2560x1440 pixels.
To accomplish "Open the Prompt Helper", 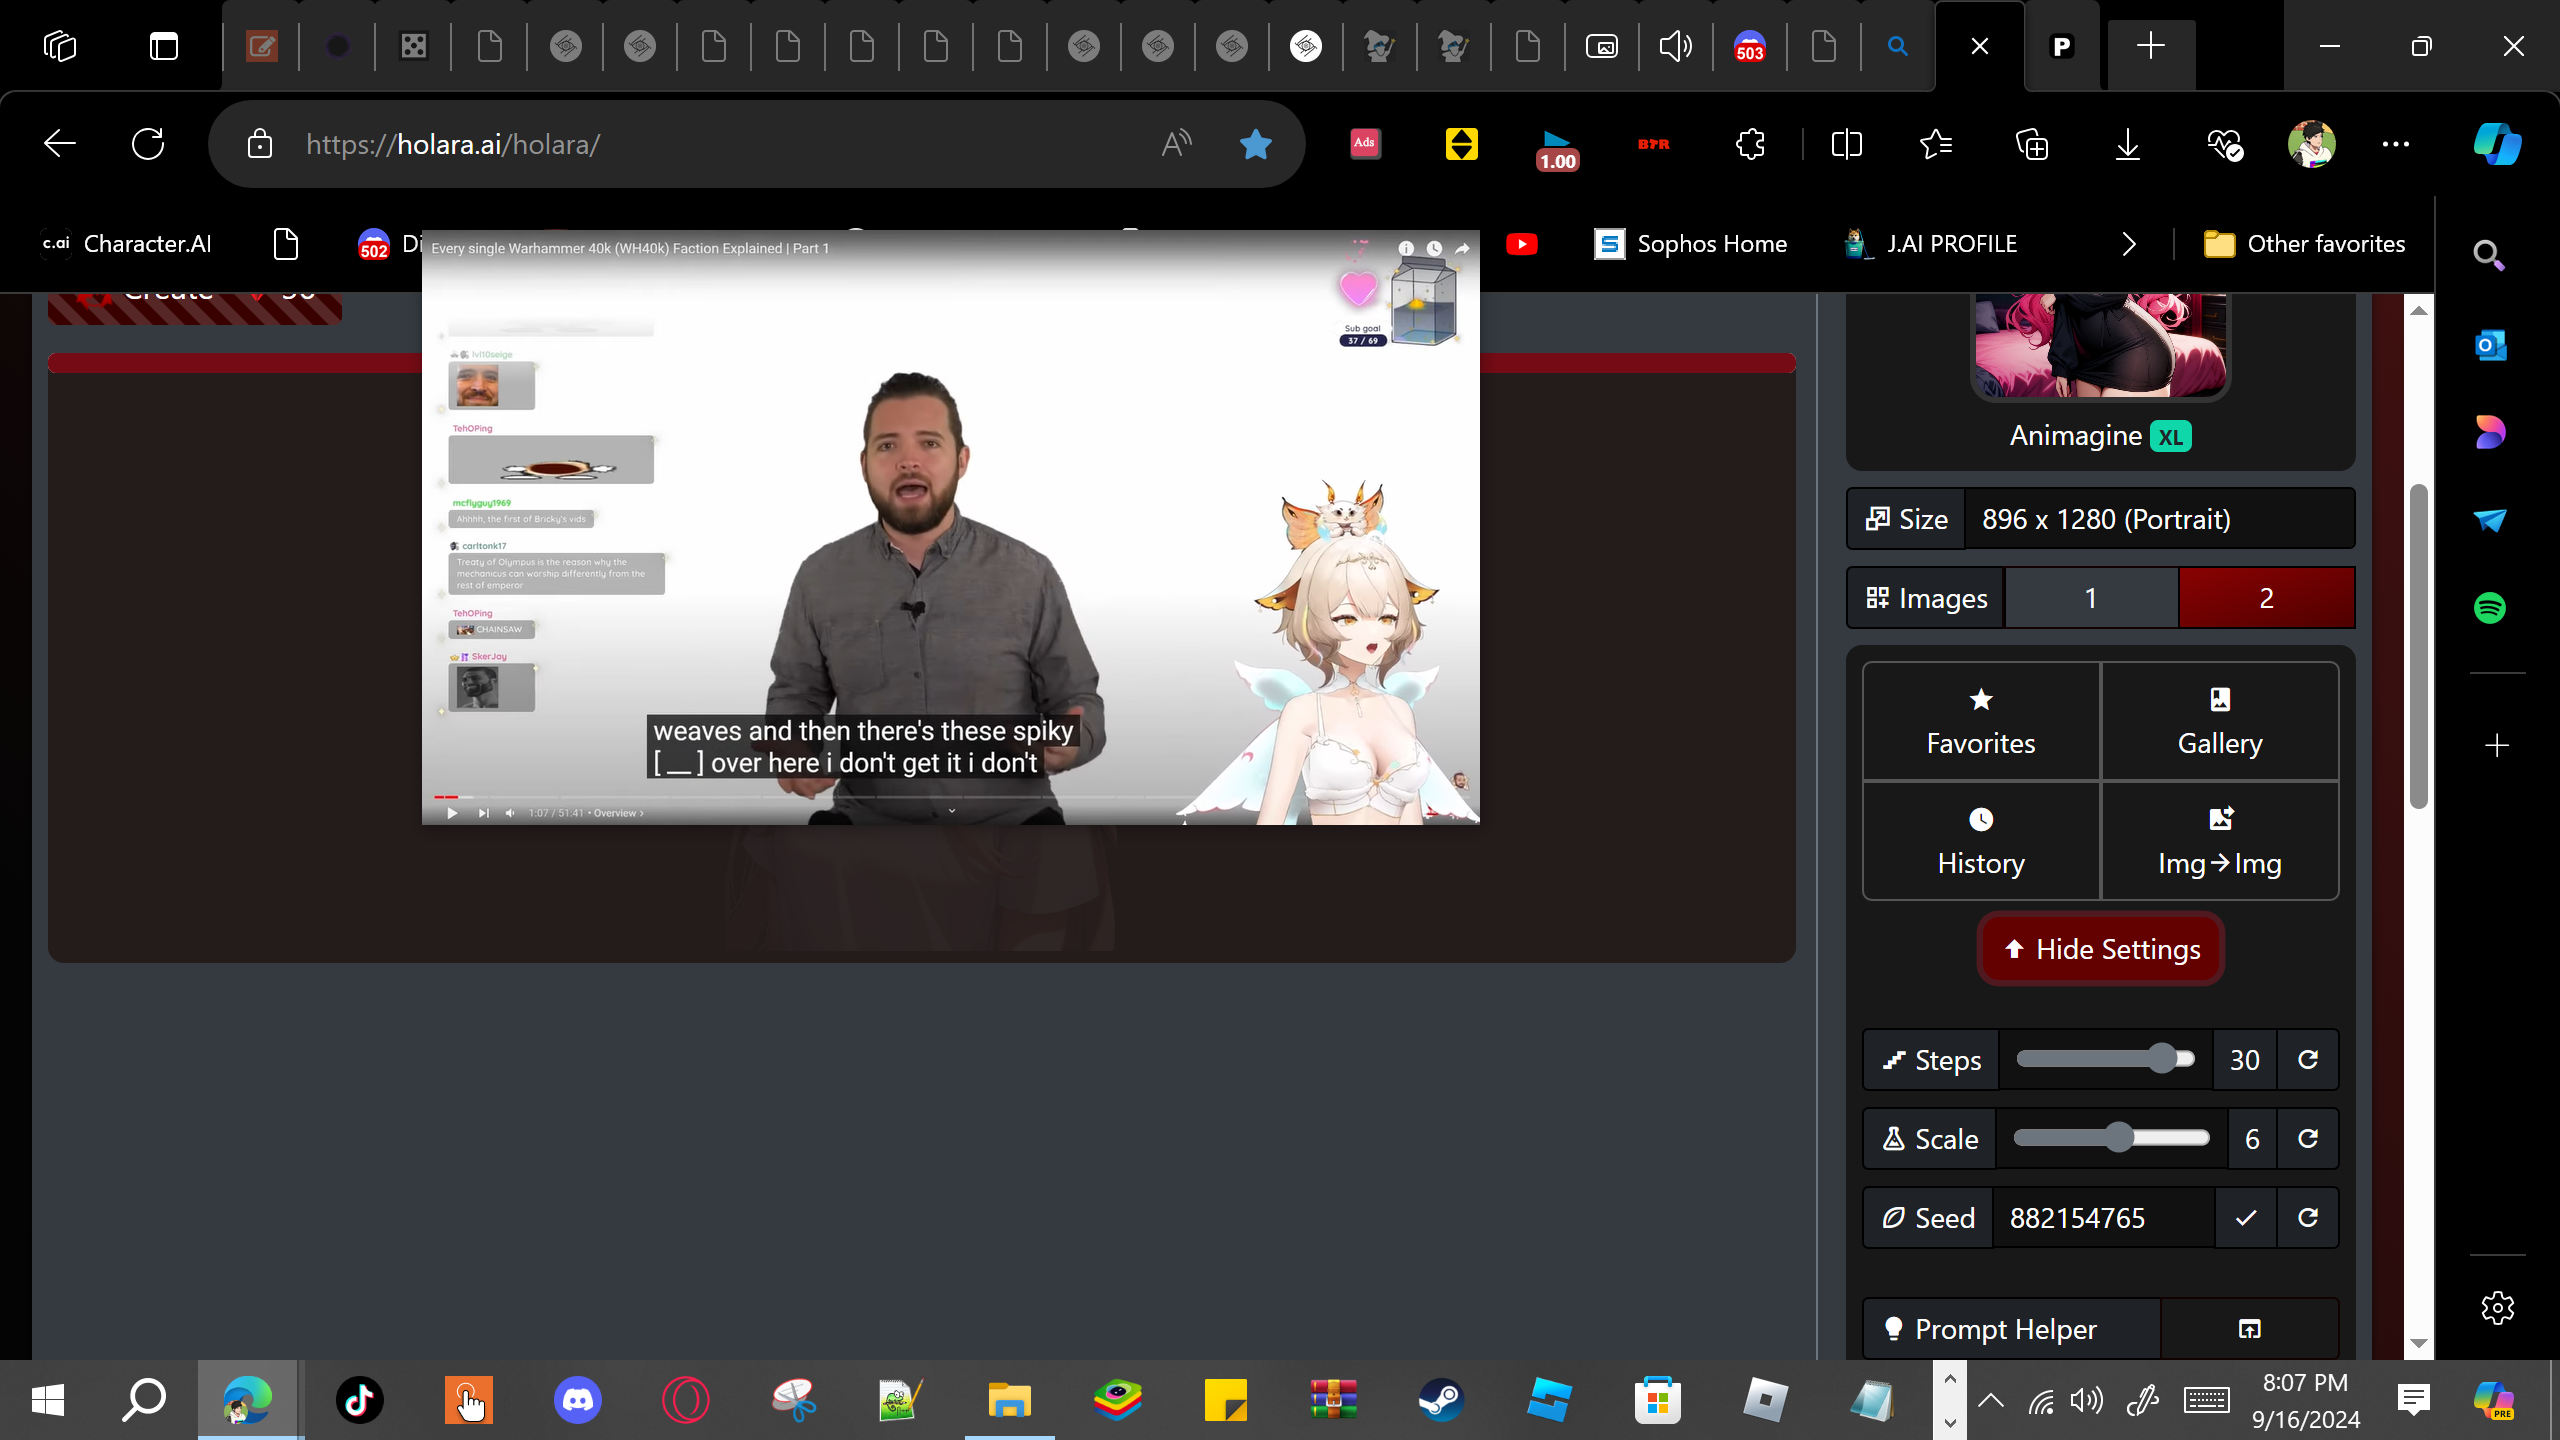I will (x=2011, y=1329).
